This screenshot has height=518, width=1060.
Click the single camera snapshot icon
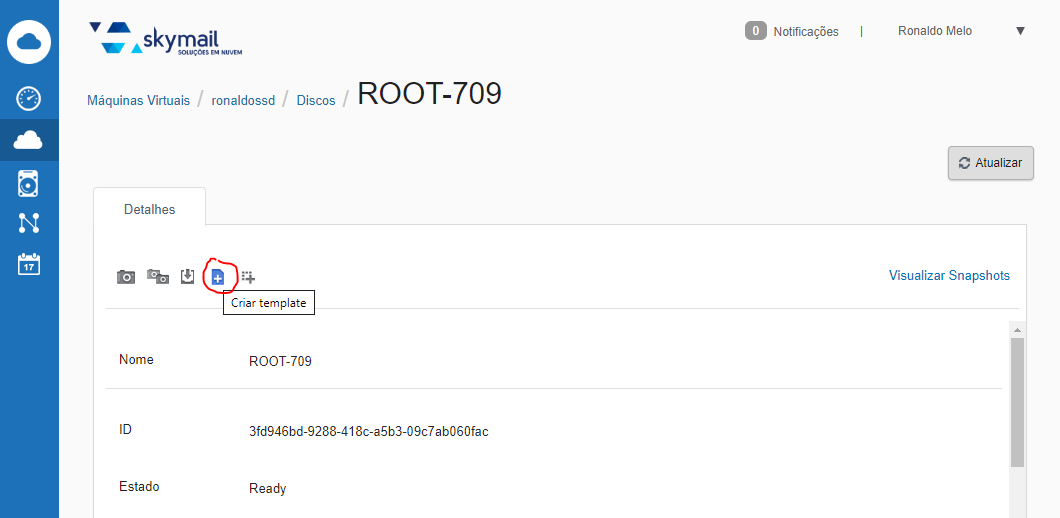tap(126, 277)
